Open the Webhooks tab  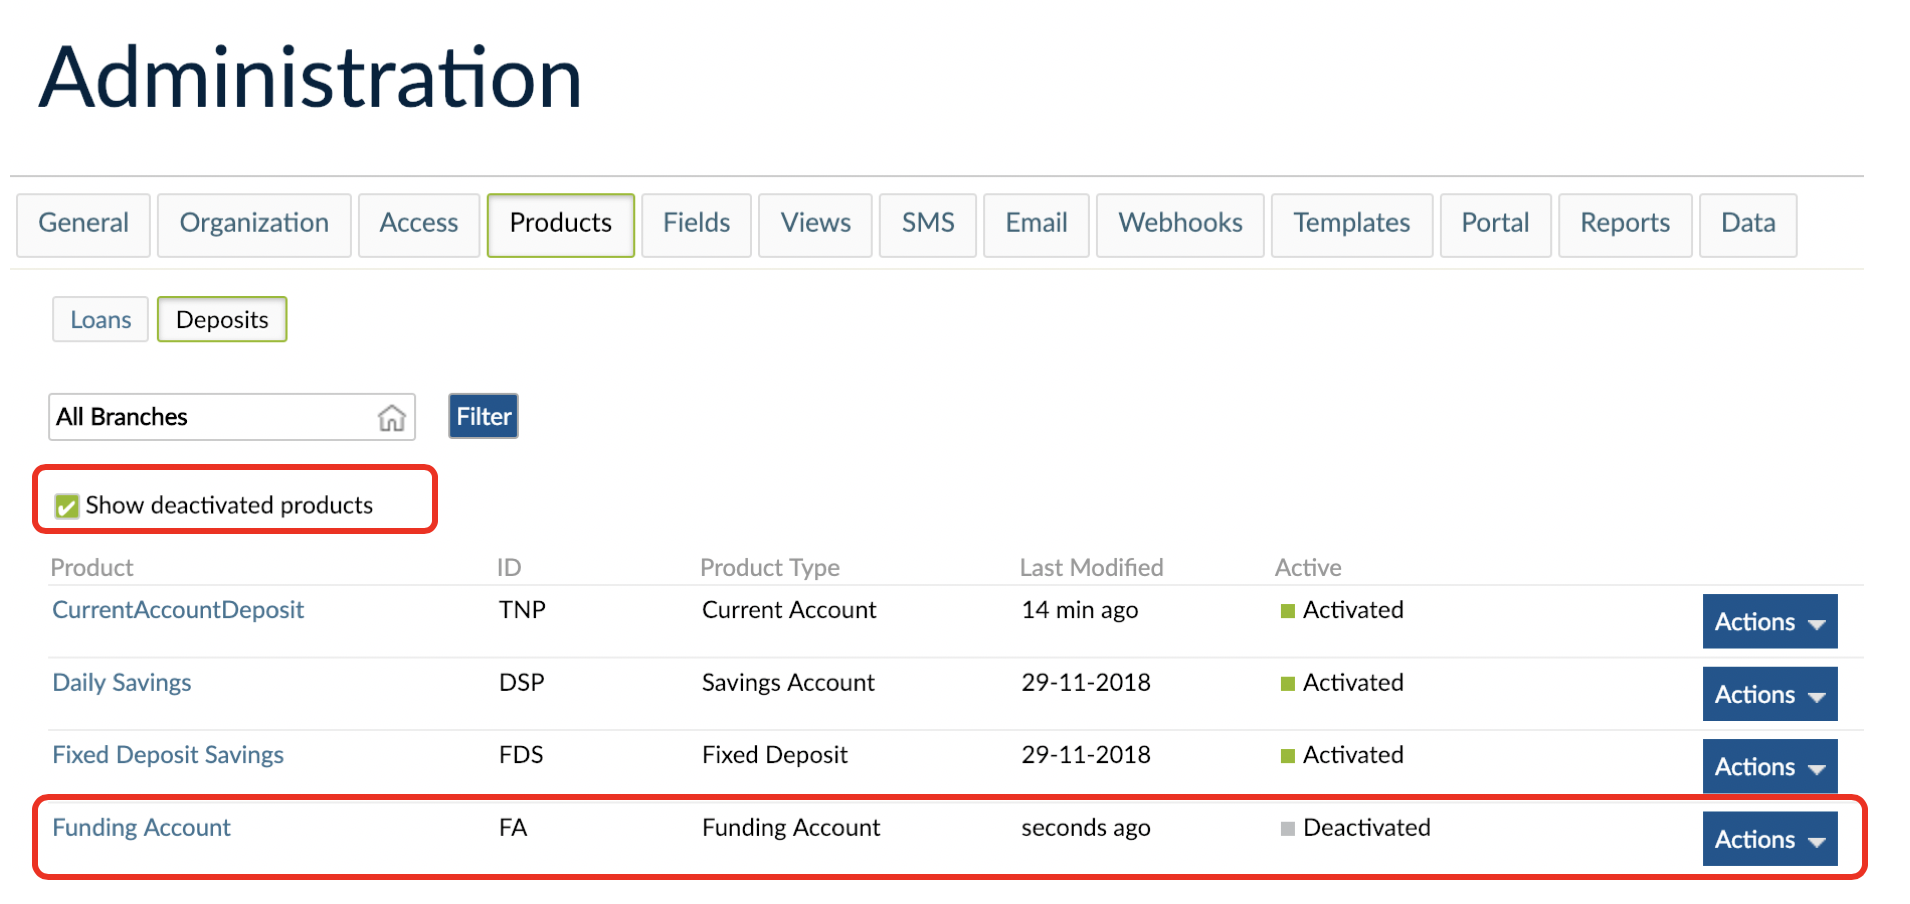[x=1180, y=224]
